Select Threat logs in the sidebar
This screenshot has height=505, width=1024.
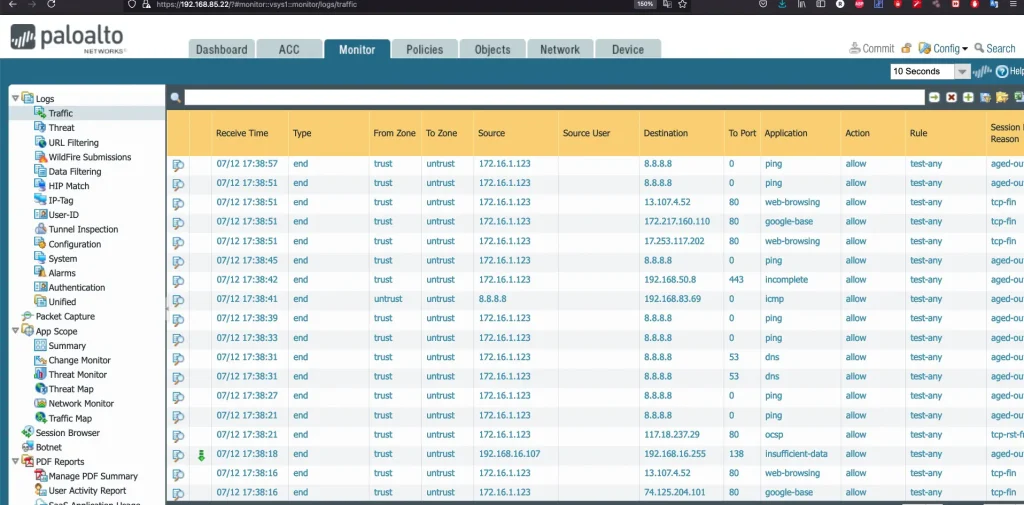[x=61, y=128]
